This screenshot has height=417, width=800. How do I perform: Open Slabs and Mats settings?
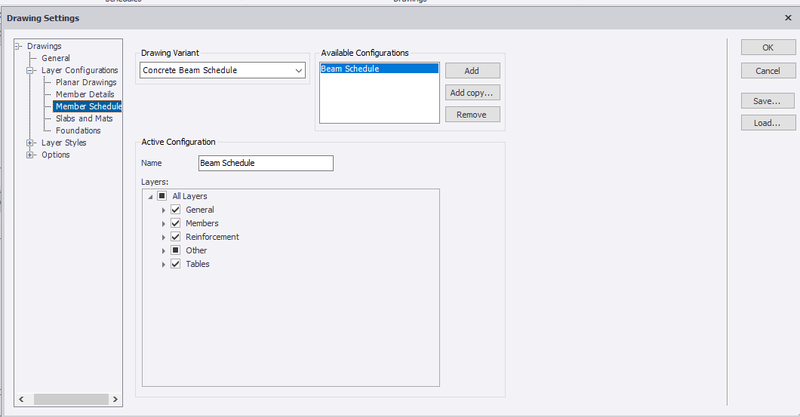click(84, 118)
